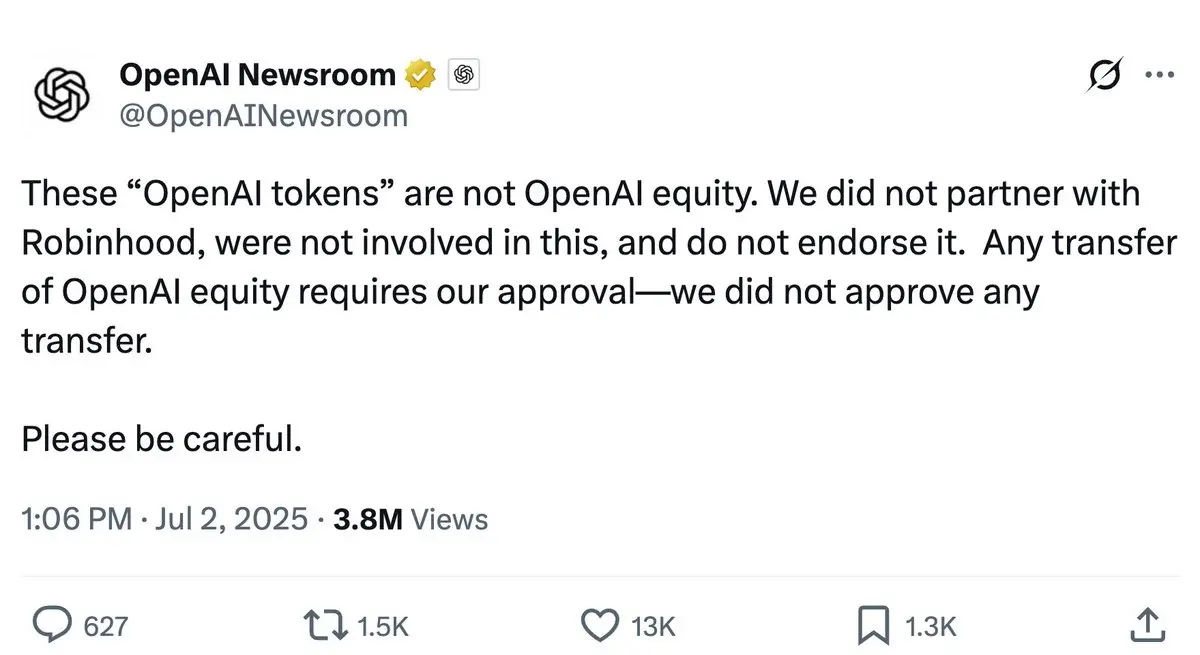Screen dimensions: 1200x655
Task: Click the heart icon to unlike later
Action: click(x=600, y=625)
